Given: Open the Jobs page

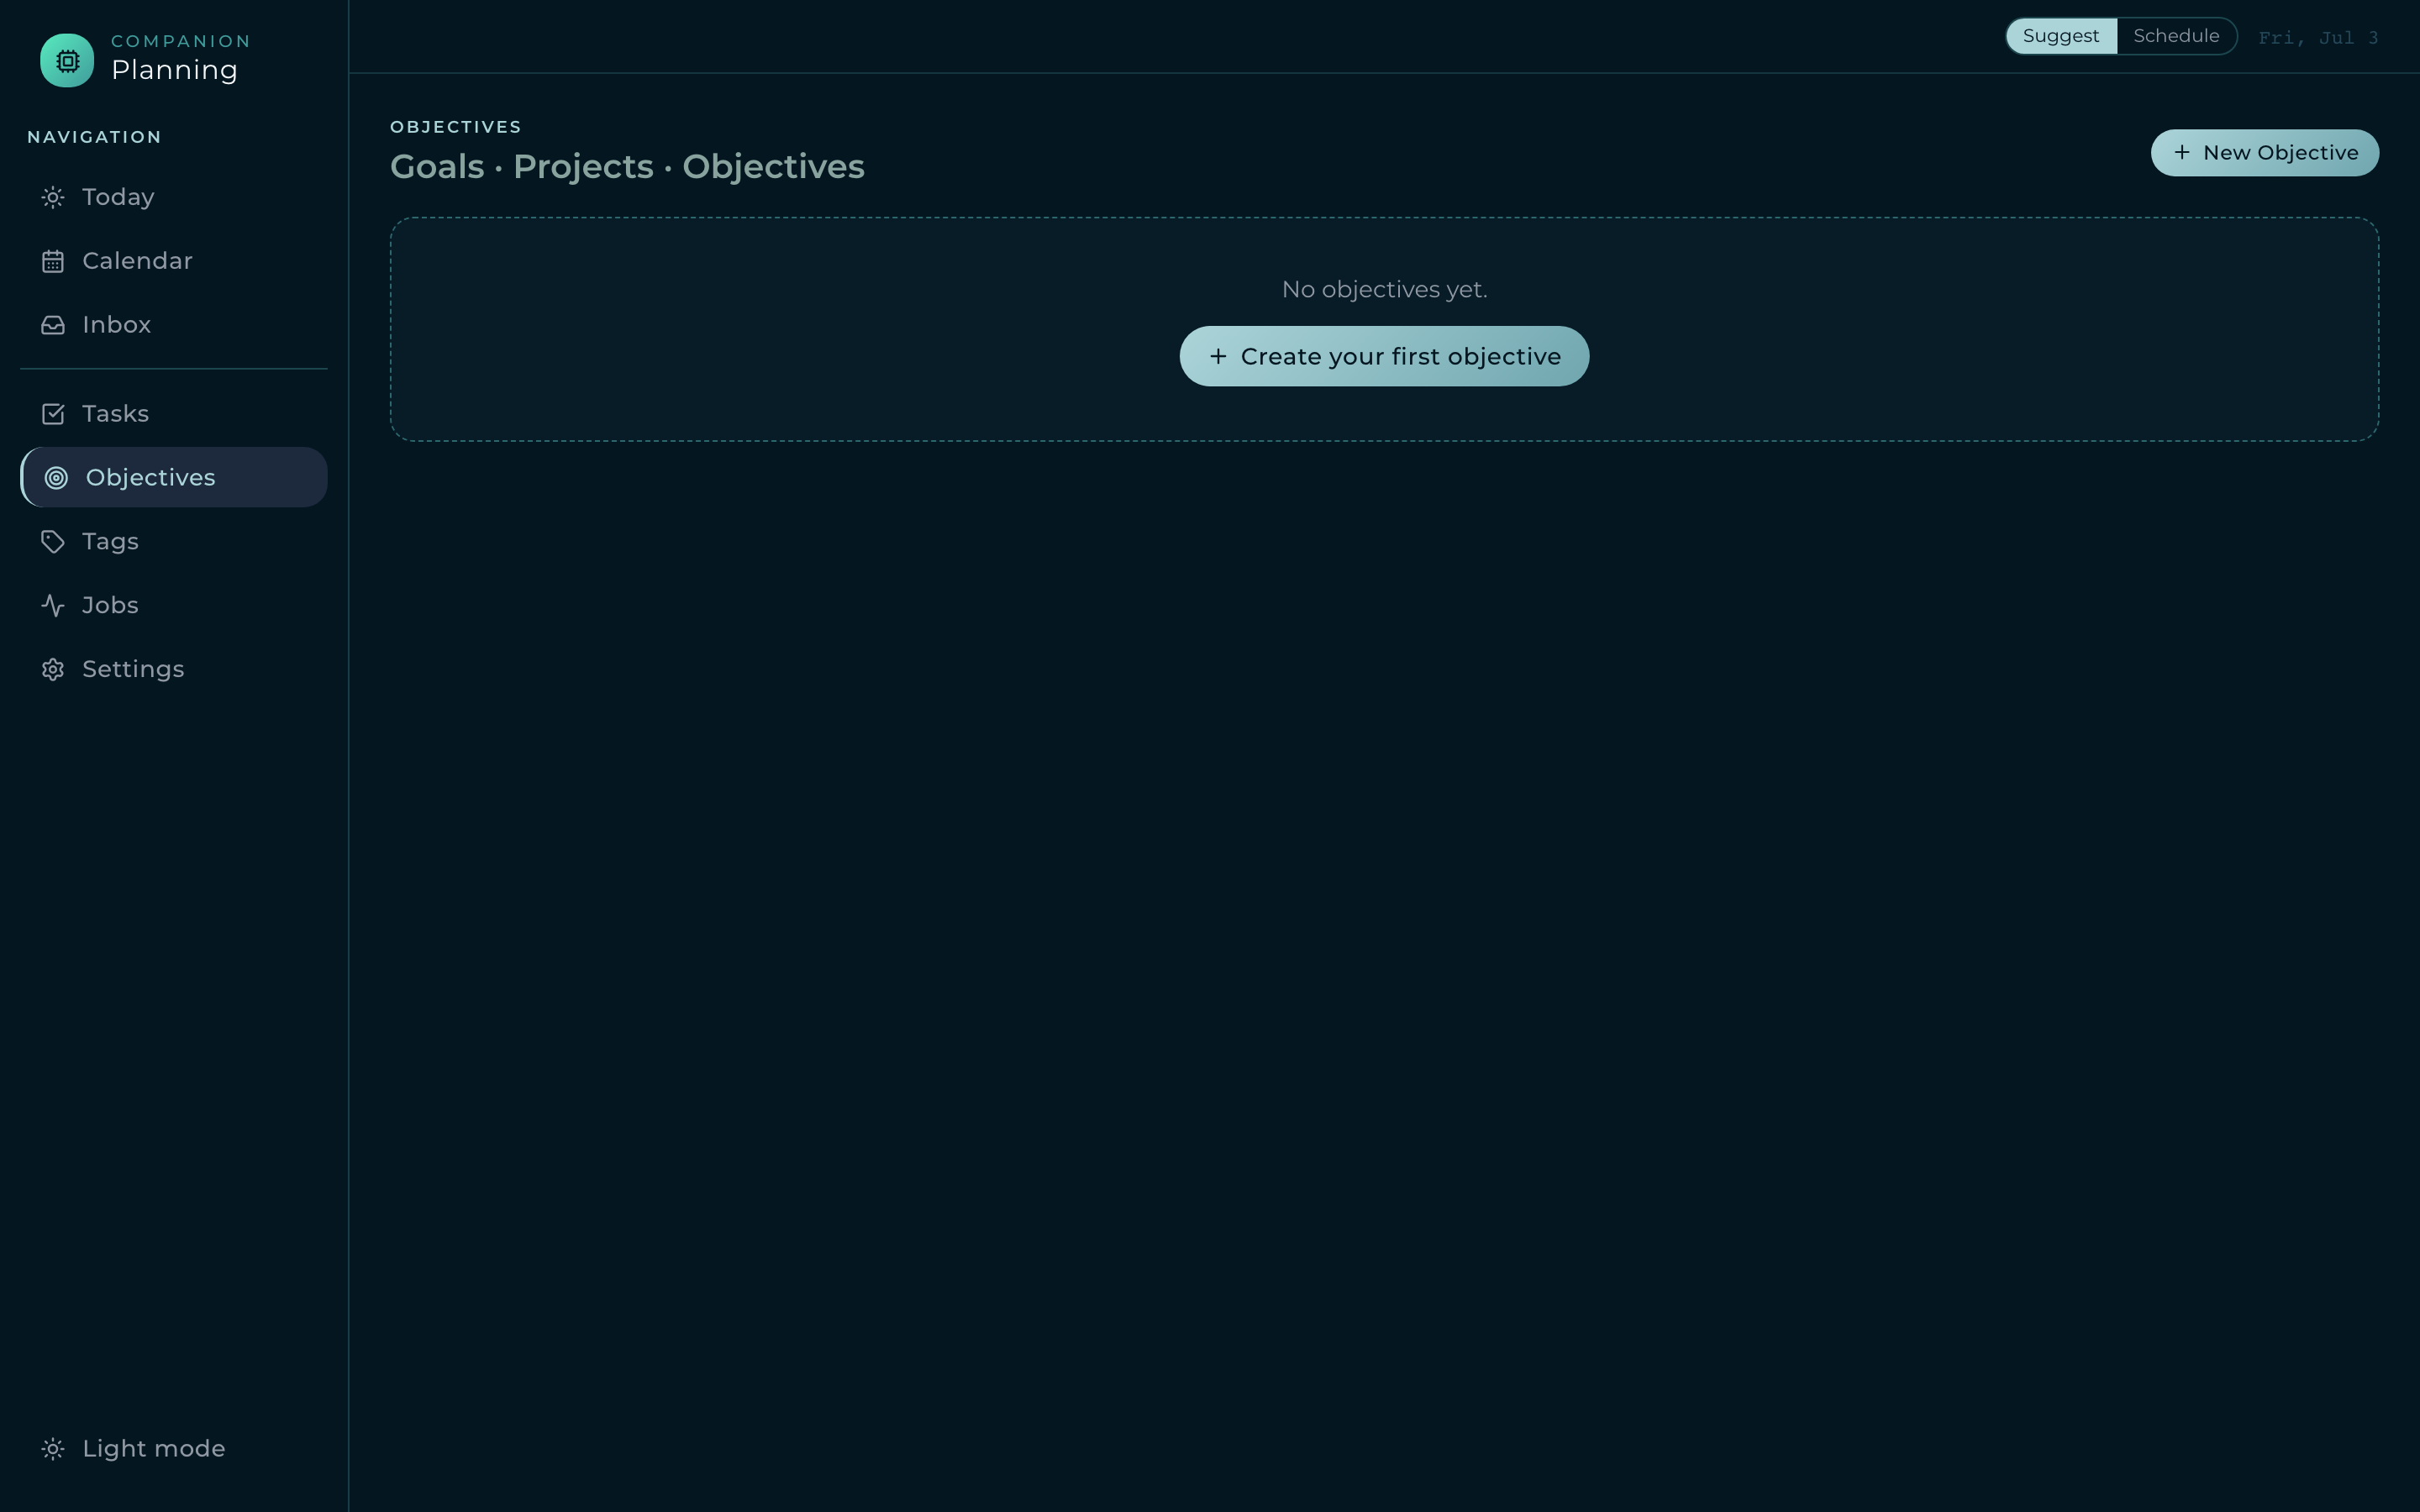Looking at the screenshot, I should click(x=174, y=605).
